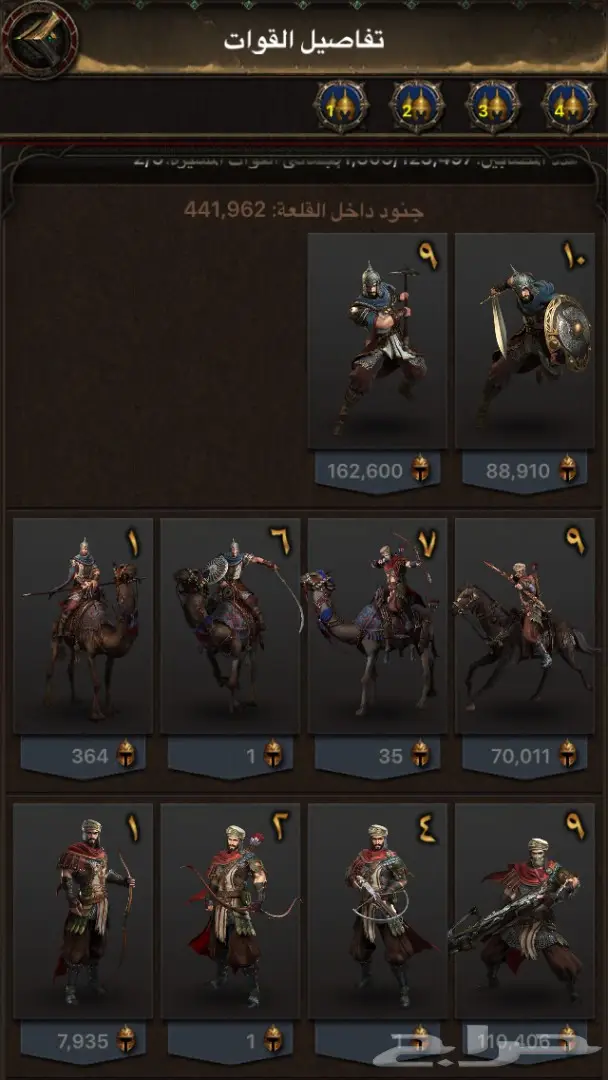608x1080 pixels.
Task: Select troop formation 4 helmet icon
Action: pyautogui.click(x=569, y=107)
